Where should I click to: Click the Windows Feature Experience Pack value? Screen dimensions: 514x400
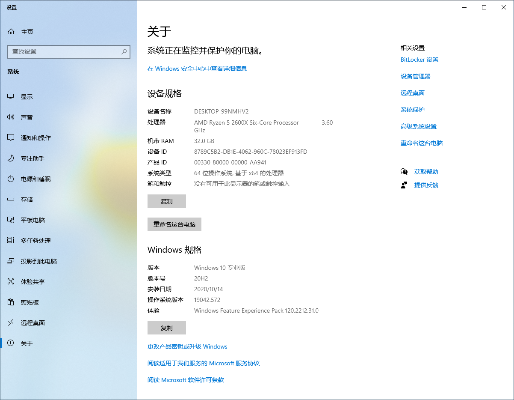(x=256, y=311)
